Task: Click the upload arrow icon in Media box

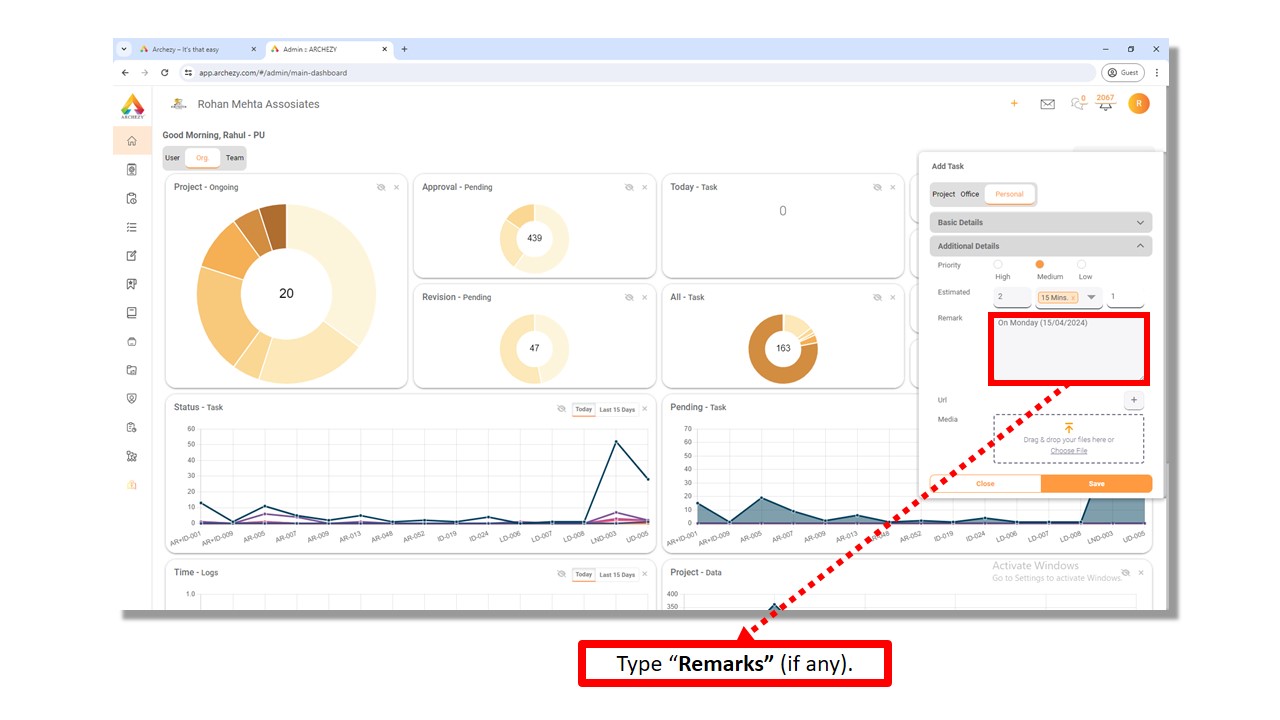Action: tap(1069, 428)
